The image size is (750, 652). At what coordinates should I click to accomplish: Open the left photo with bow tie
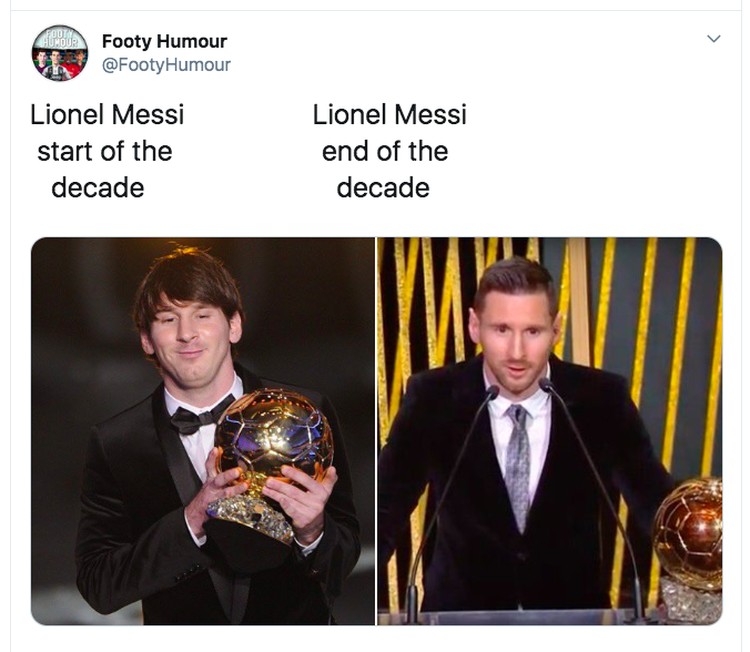[203, 431]
